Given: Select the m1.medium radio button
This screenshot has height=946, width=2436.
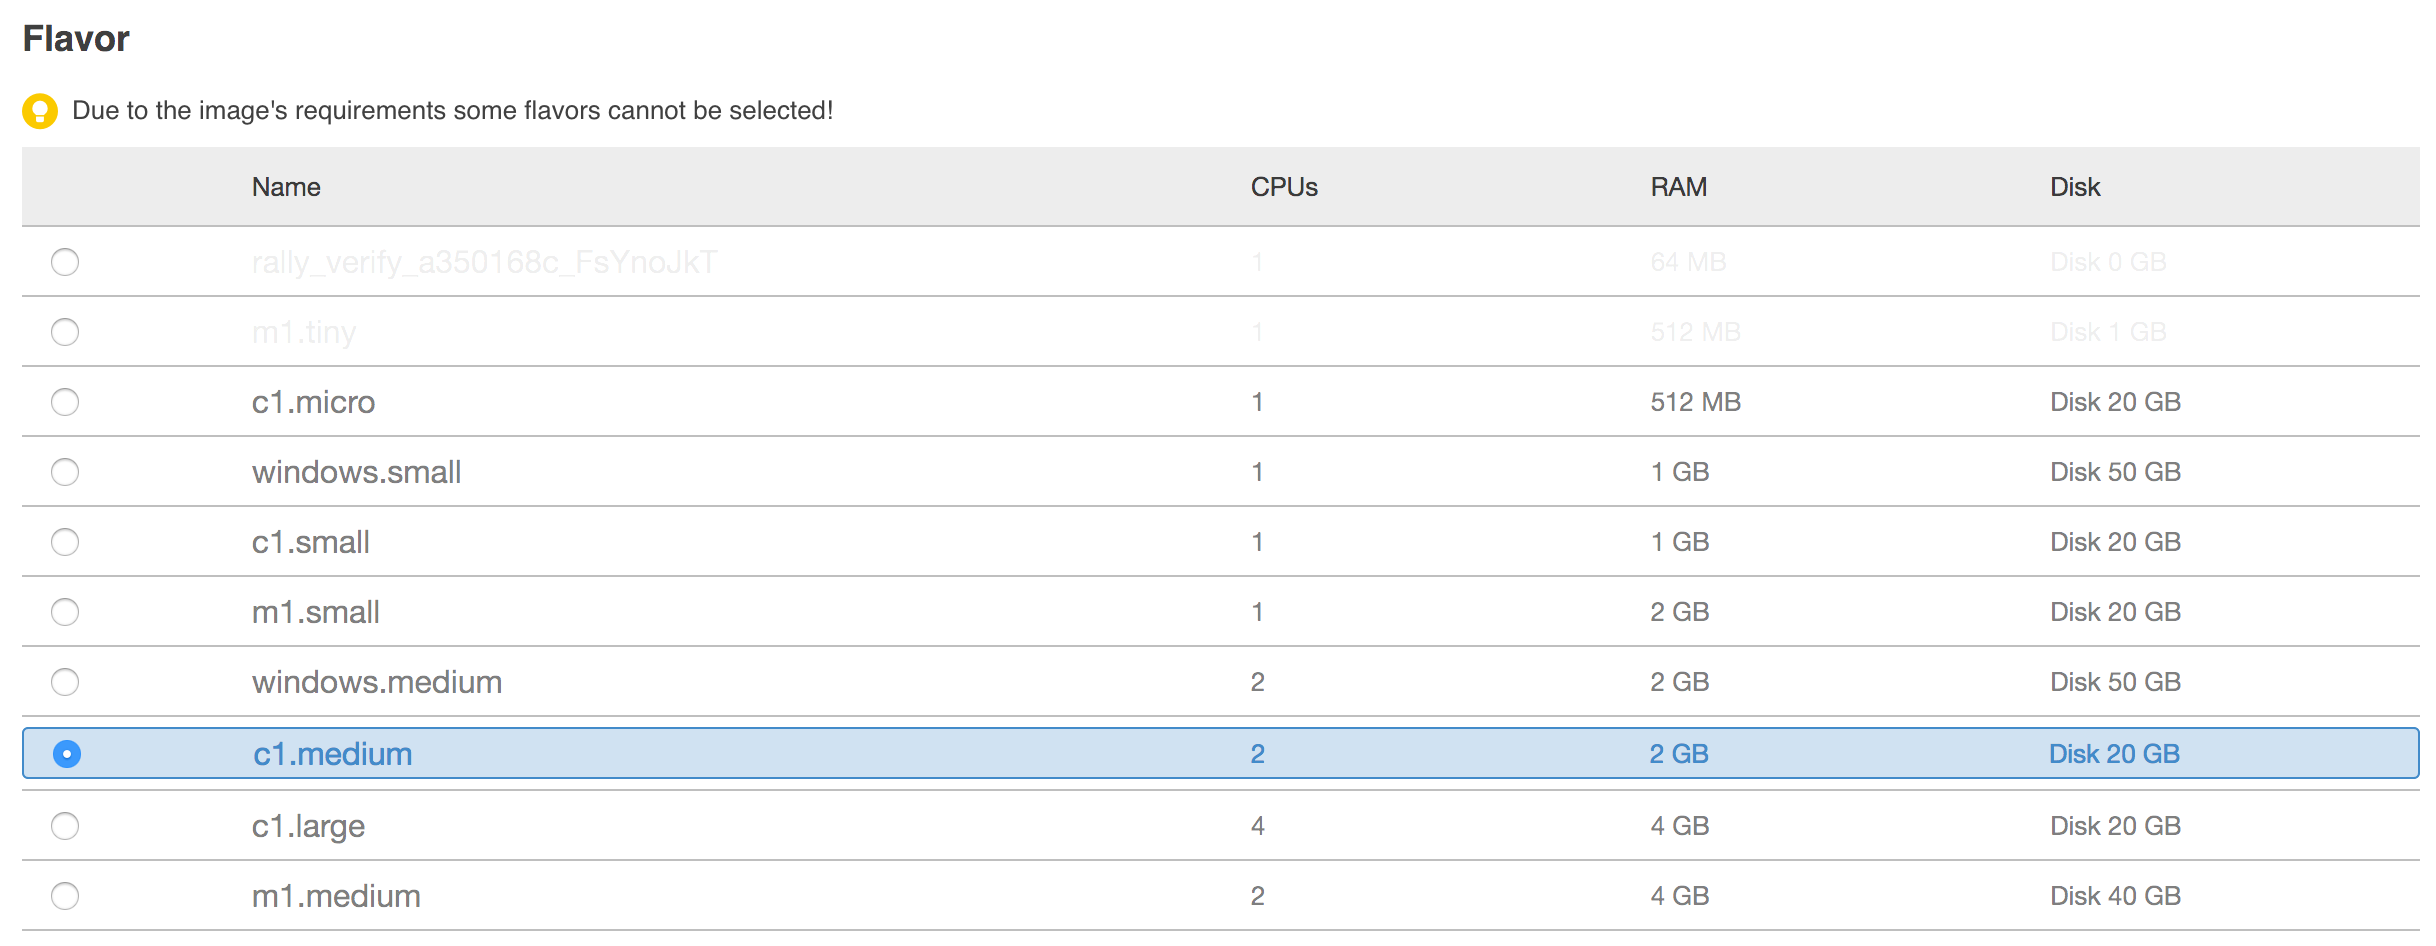Looking at the screenshot, I should (x=65, y=896).
